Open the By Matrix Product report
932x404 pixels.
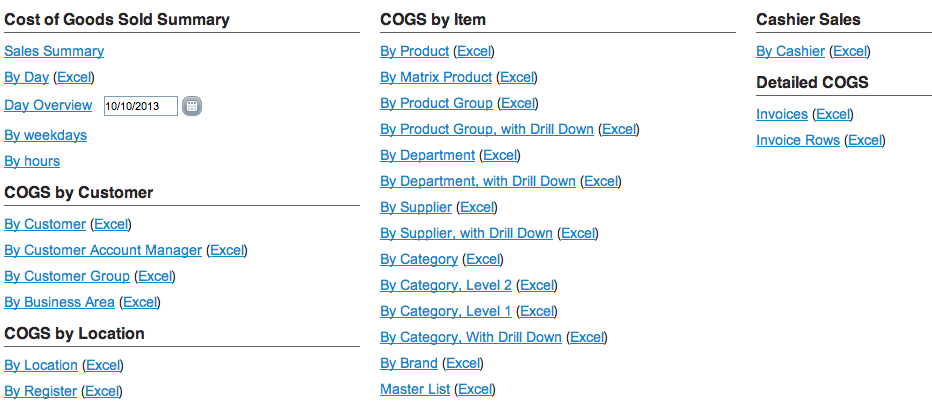436,77
